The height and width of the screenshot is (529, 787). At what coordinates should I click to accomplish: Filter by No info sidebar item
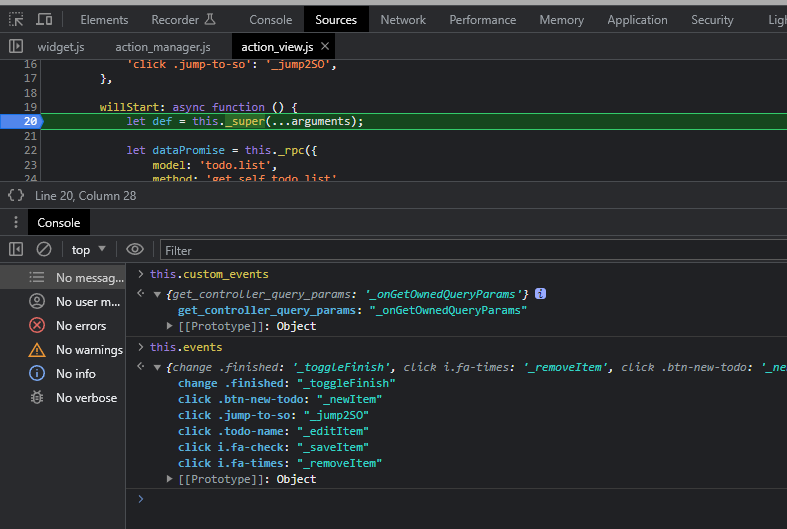pos(63,373)
